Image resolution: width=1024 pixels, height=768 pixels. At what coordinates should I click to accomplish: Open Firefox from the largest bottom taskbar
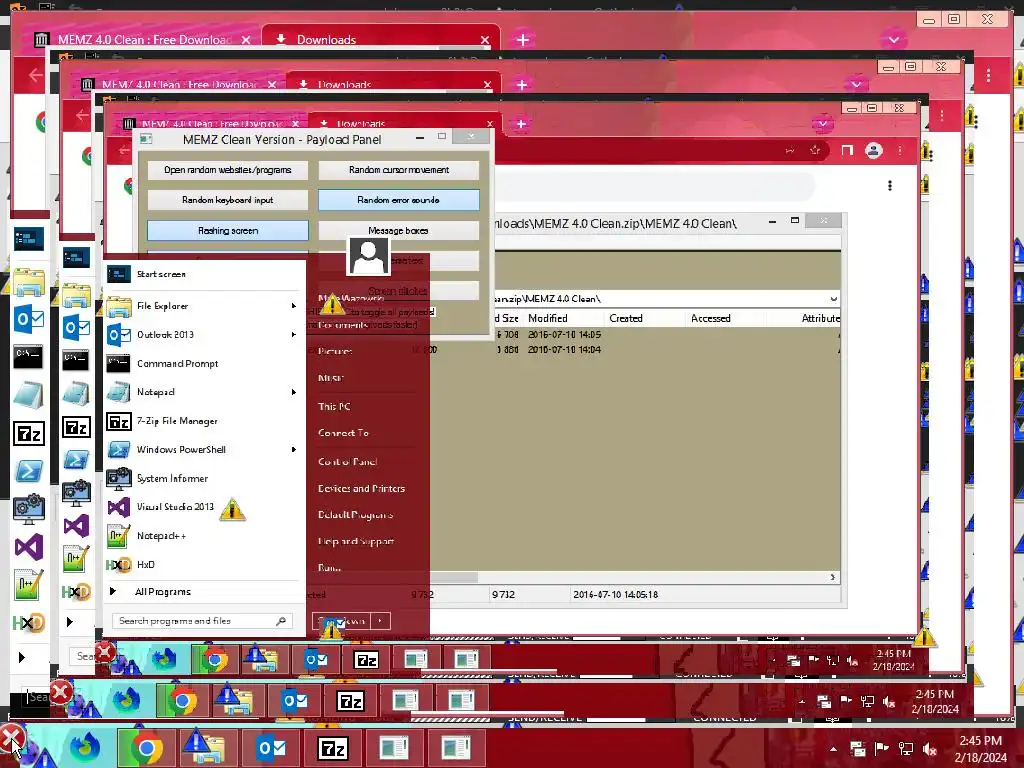point(86,748)
